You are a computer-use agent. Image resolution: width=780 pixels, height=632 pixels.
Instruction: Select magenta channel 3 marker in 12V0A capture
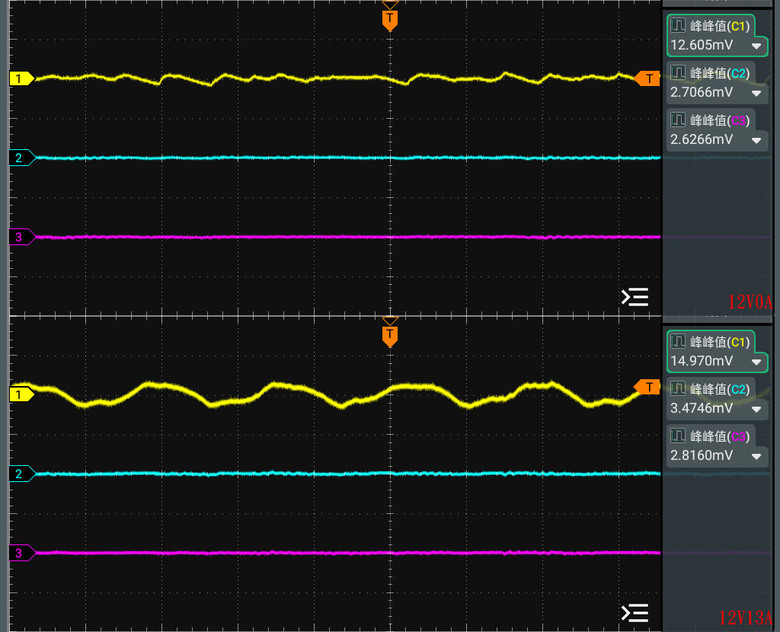tap(22, 237)
